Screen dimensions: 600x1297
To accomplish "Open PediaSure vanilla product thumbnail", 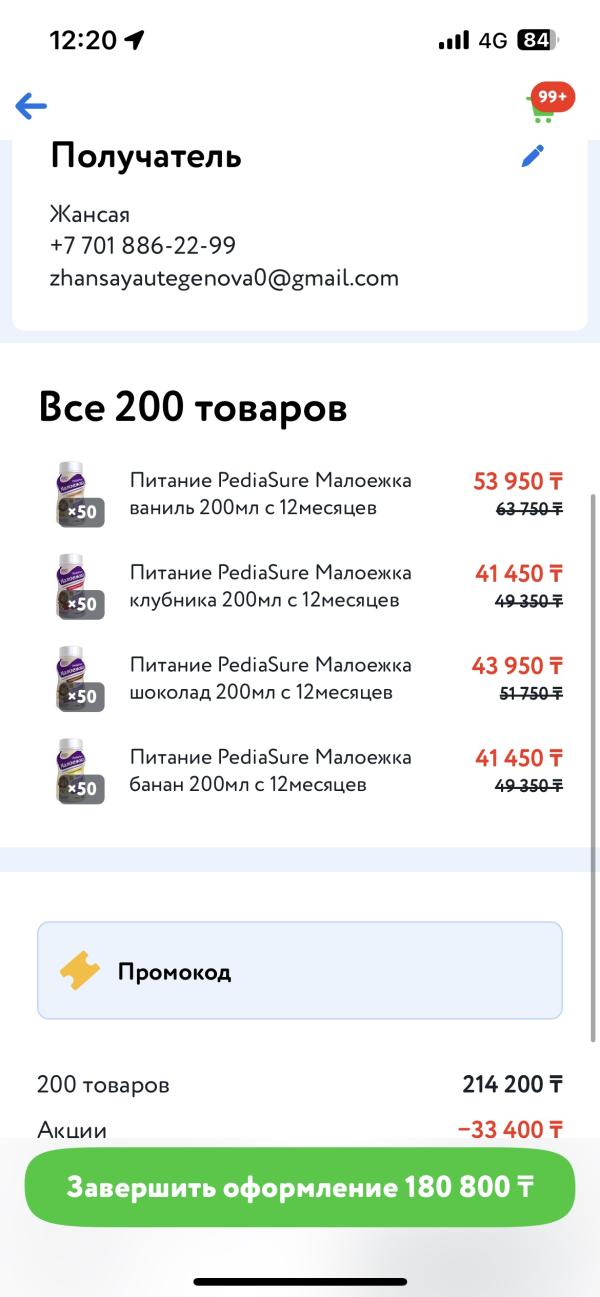I will 77,494.
